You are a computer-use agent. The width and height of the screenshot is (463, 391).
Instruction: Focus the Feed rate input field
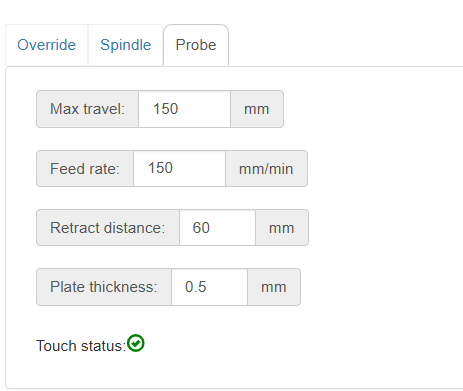[179, 168]
